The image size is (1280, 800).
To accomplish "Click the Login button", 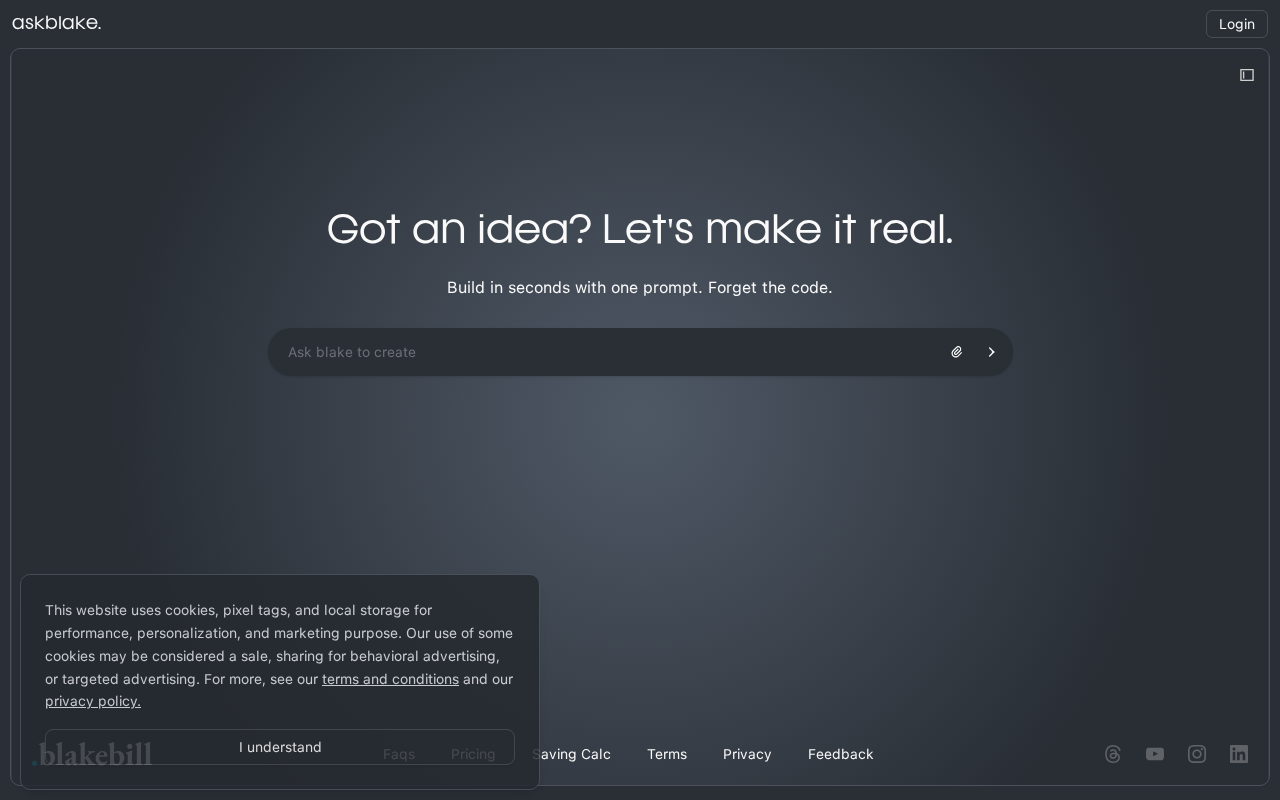I will pyautogui.click(x=1237, y=24).
